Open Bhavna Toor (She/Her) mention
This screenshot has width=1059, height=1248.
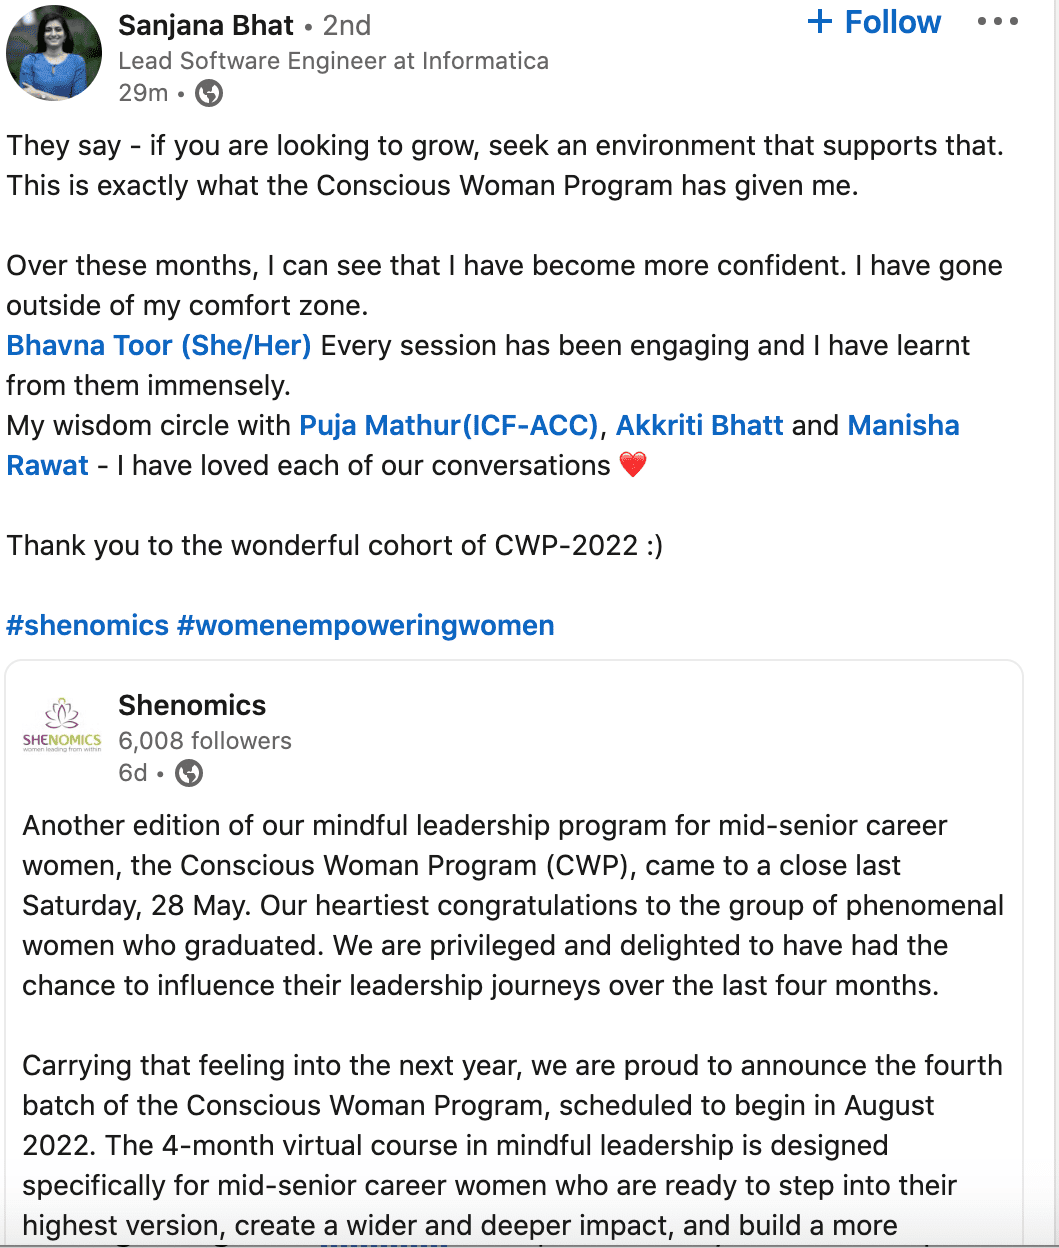[x=159, y=346]
